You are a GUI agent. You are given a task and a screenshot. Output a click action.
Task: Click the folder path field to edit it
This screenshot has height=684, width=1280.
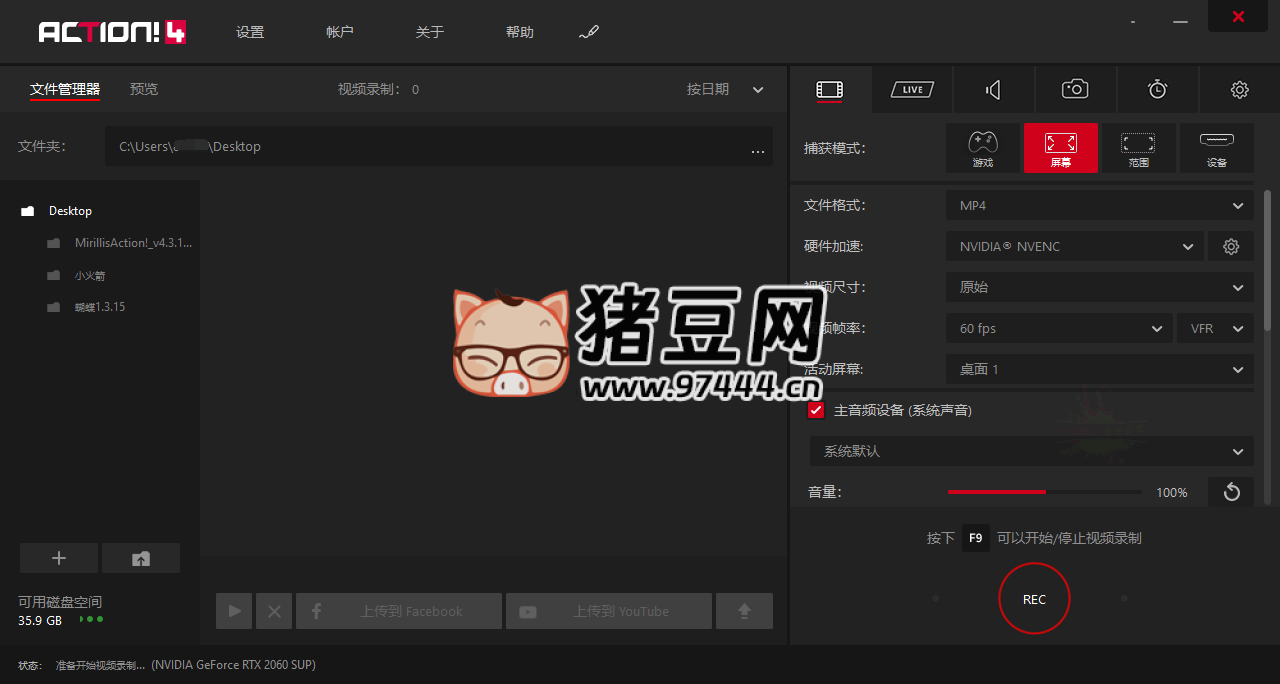(x=400, y=146)
